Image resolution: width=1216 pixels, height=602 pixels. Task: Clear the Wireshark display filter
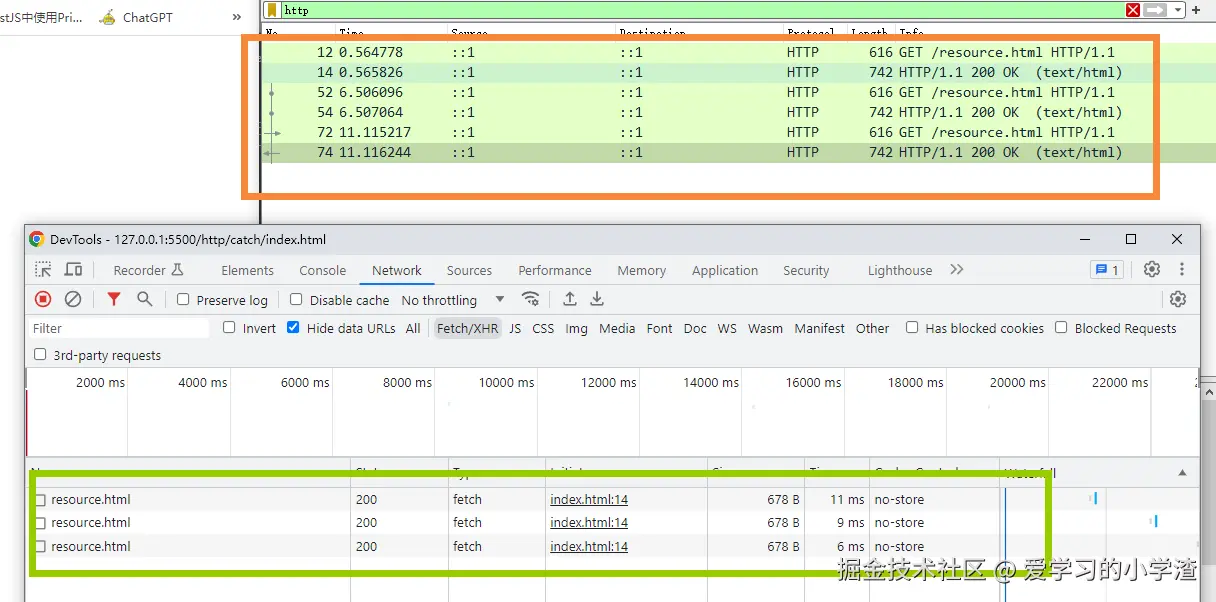coord(1133,10)
